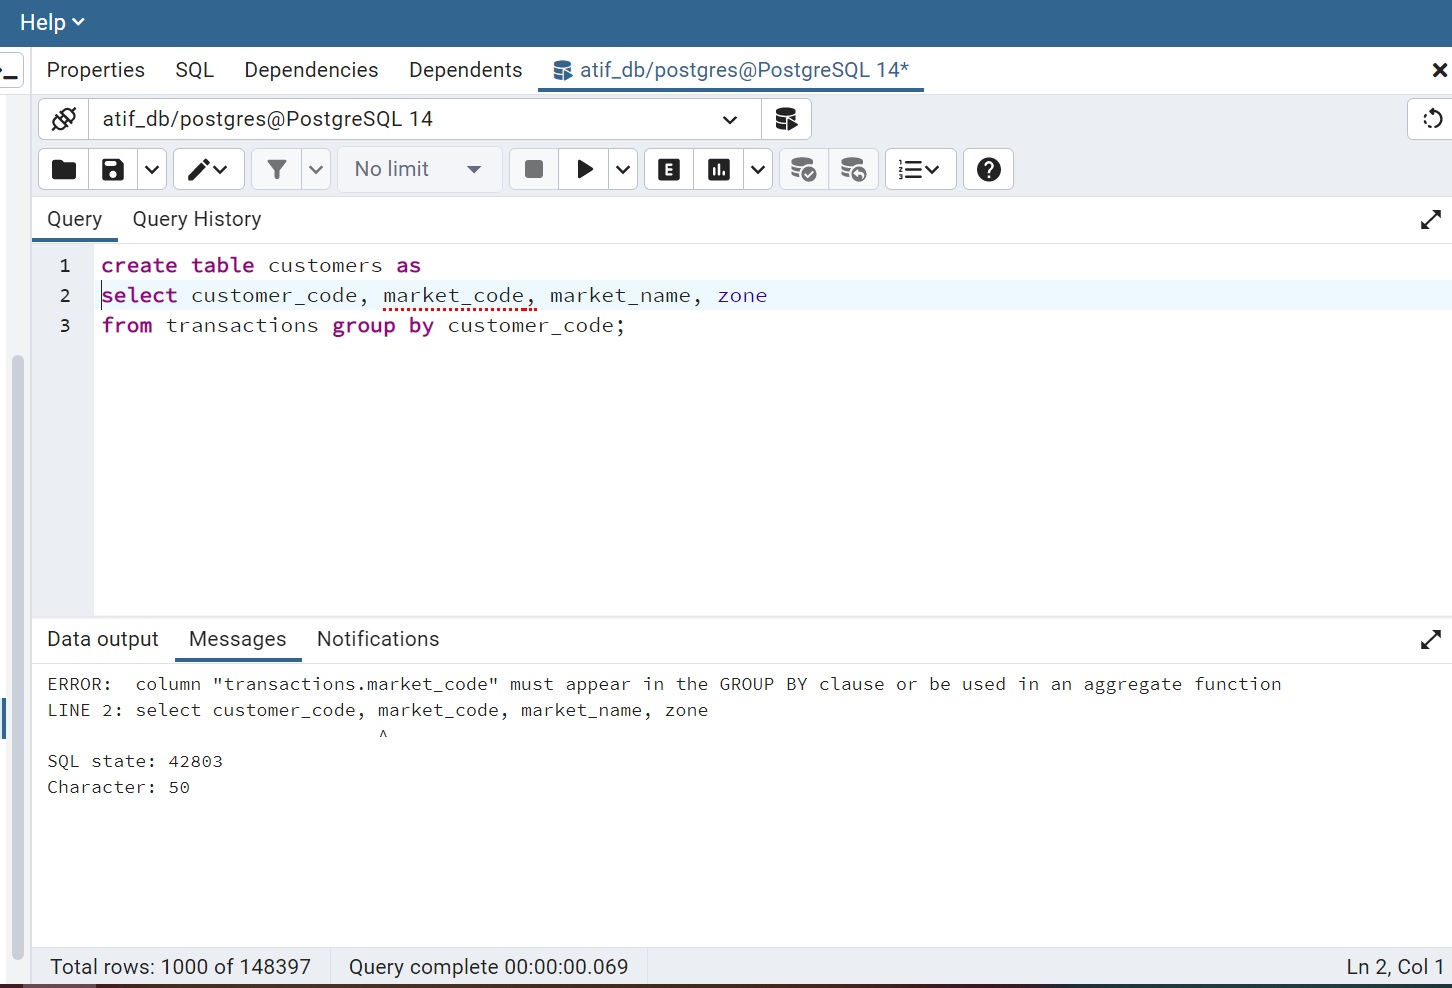Click the reset layout icon at right

tap(1432, 119)
